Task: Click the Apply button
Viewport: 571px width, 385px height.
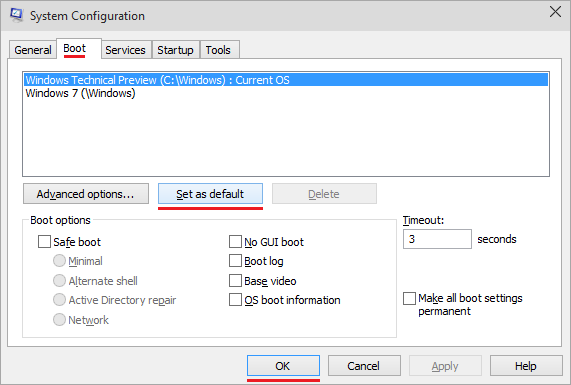Action: pyautogui.click(x=445, y=365)
